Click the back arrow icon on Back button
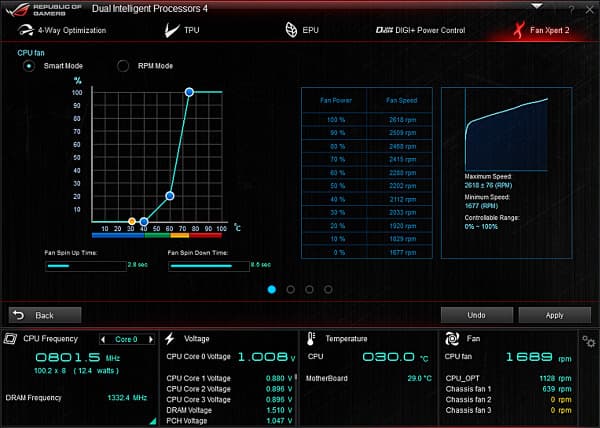Viewport: 600px width, 428px height. pyautogui.click(x=18, y=315)
